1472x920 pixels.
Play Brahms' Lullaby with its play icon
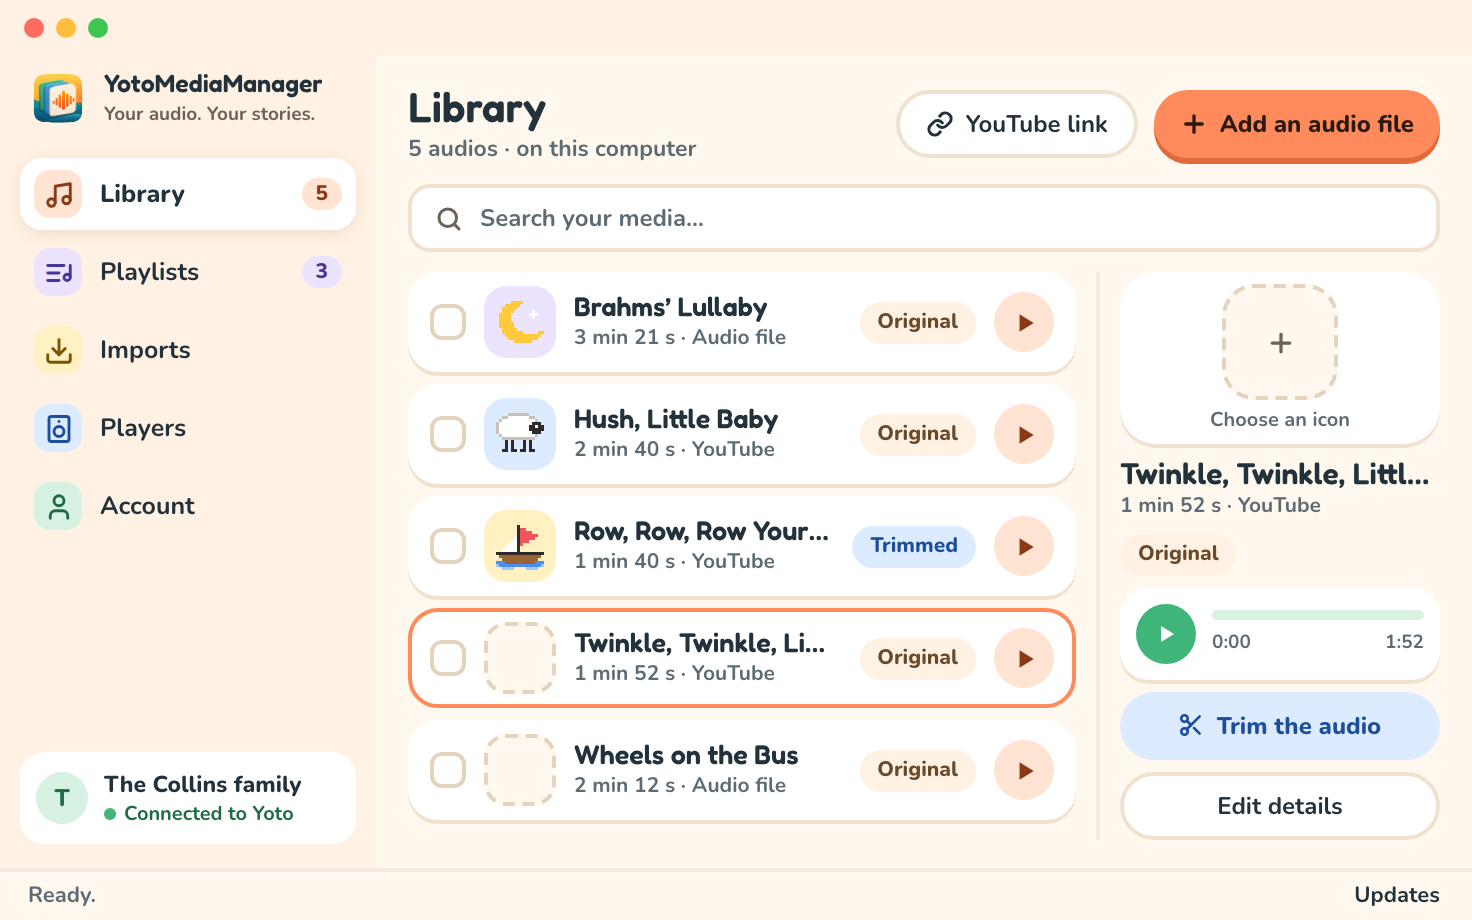pyautogui.click(x=1024, y=322)
